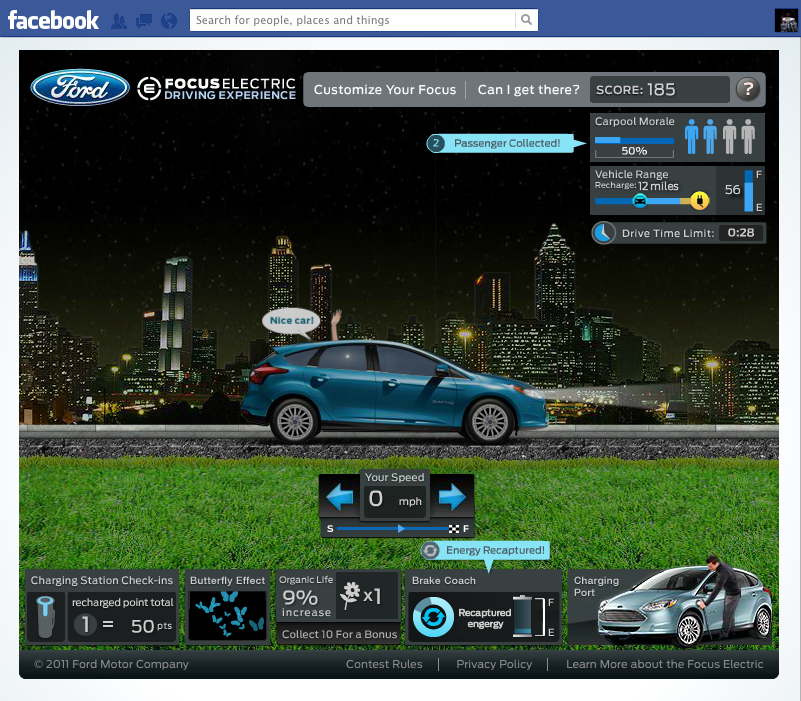Screen dimensions: 801x701
Task: Open Can I get there? tab
Action: 528,89
